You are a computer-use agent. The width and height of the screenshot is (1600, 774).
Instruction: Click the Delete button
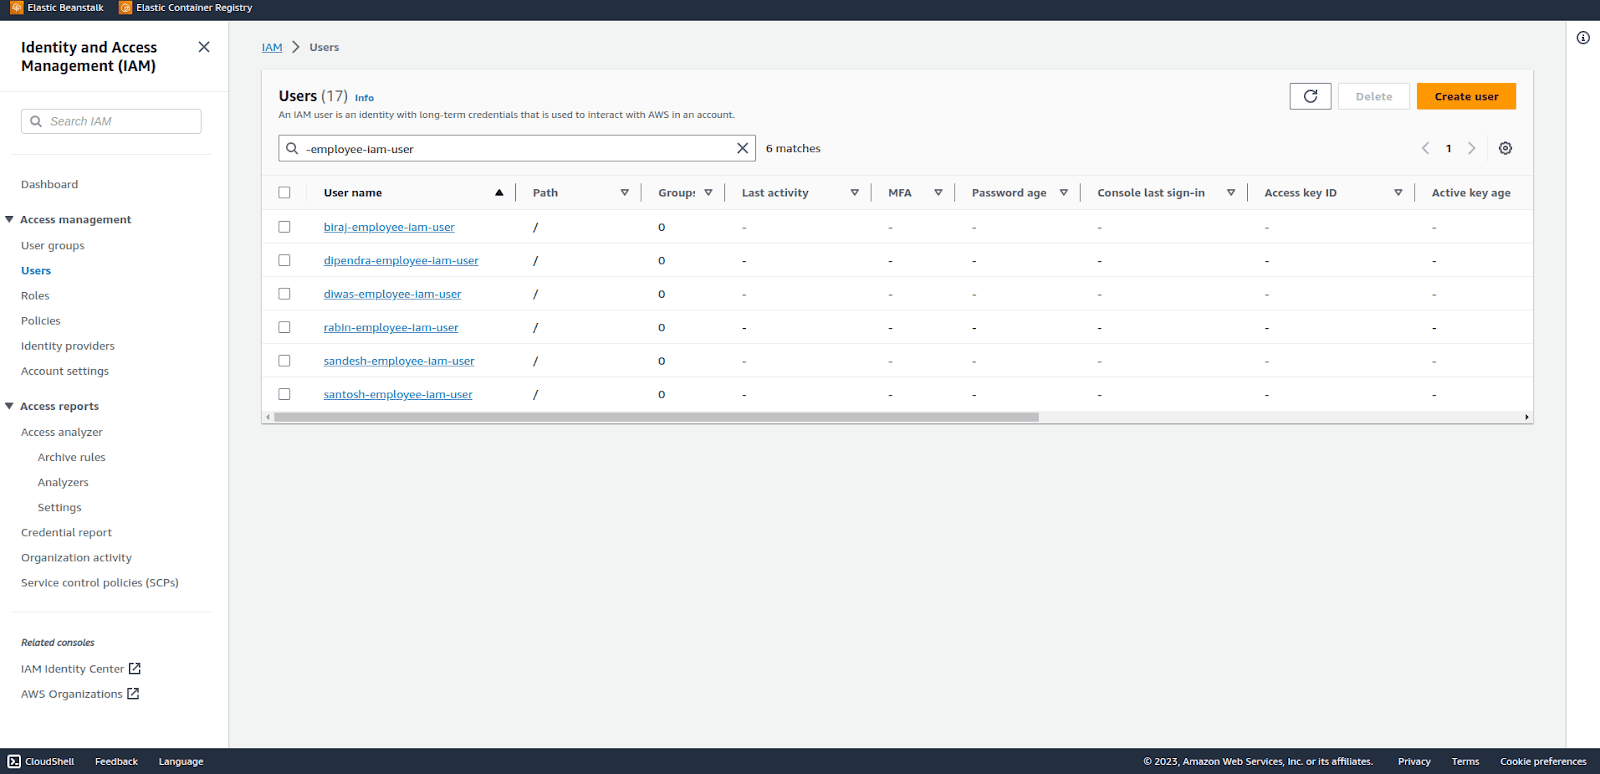1374,96
